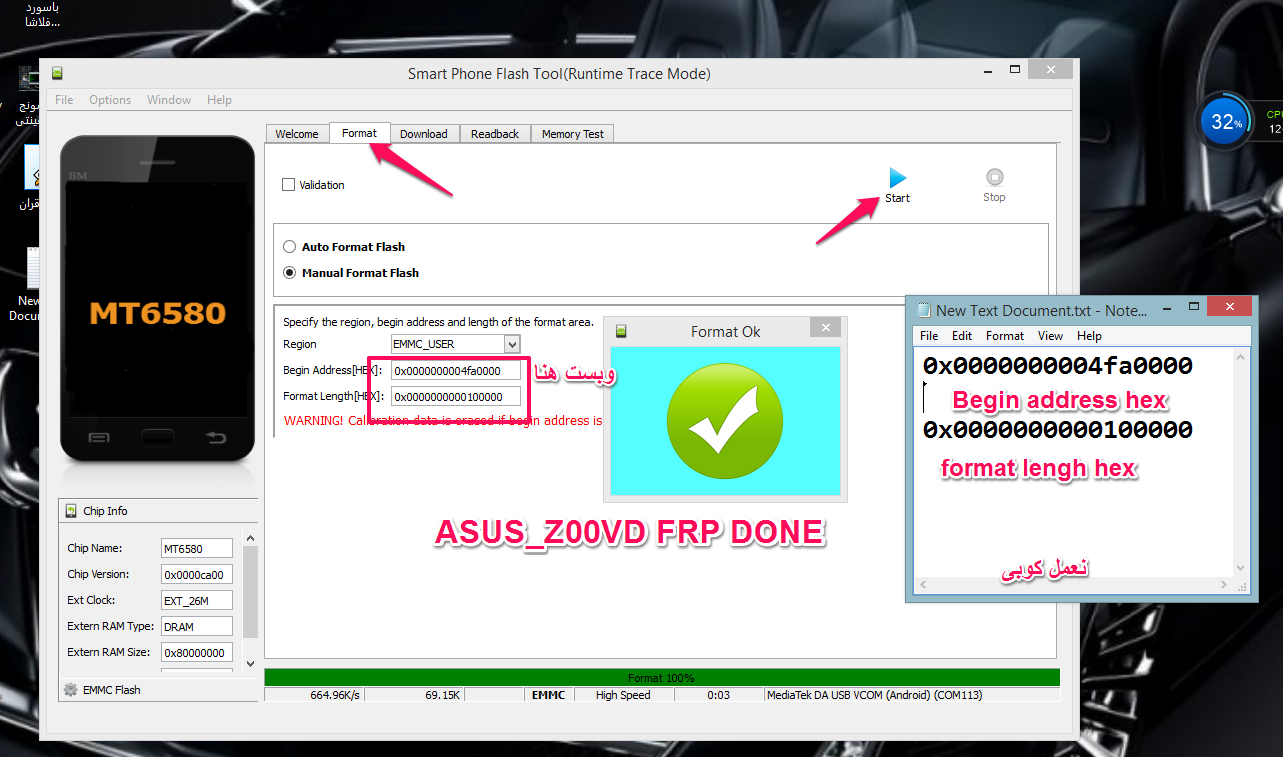Open the Options menu
Image resolution: width=1283 pixels, height=757 pixels.
tap(110, 100)
